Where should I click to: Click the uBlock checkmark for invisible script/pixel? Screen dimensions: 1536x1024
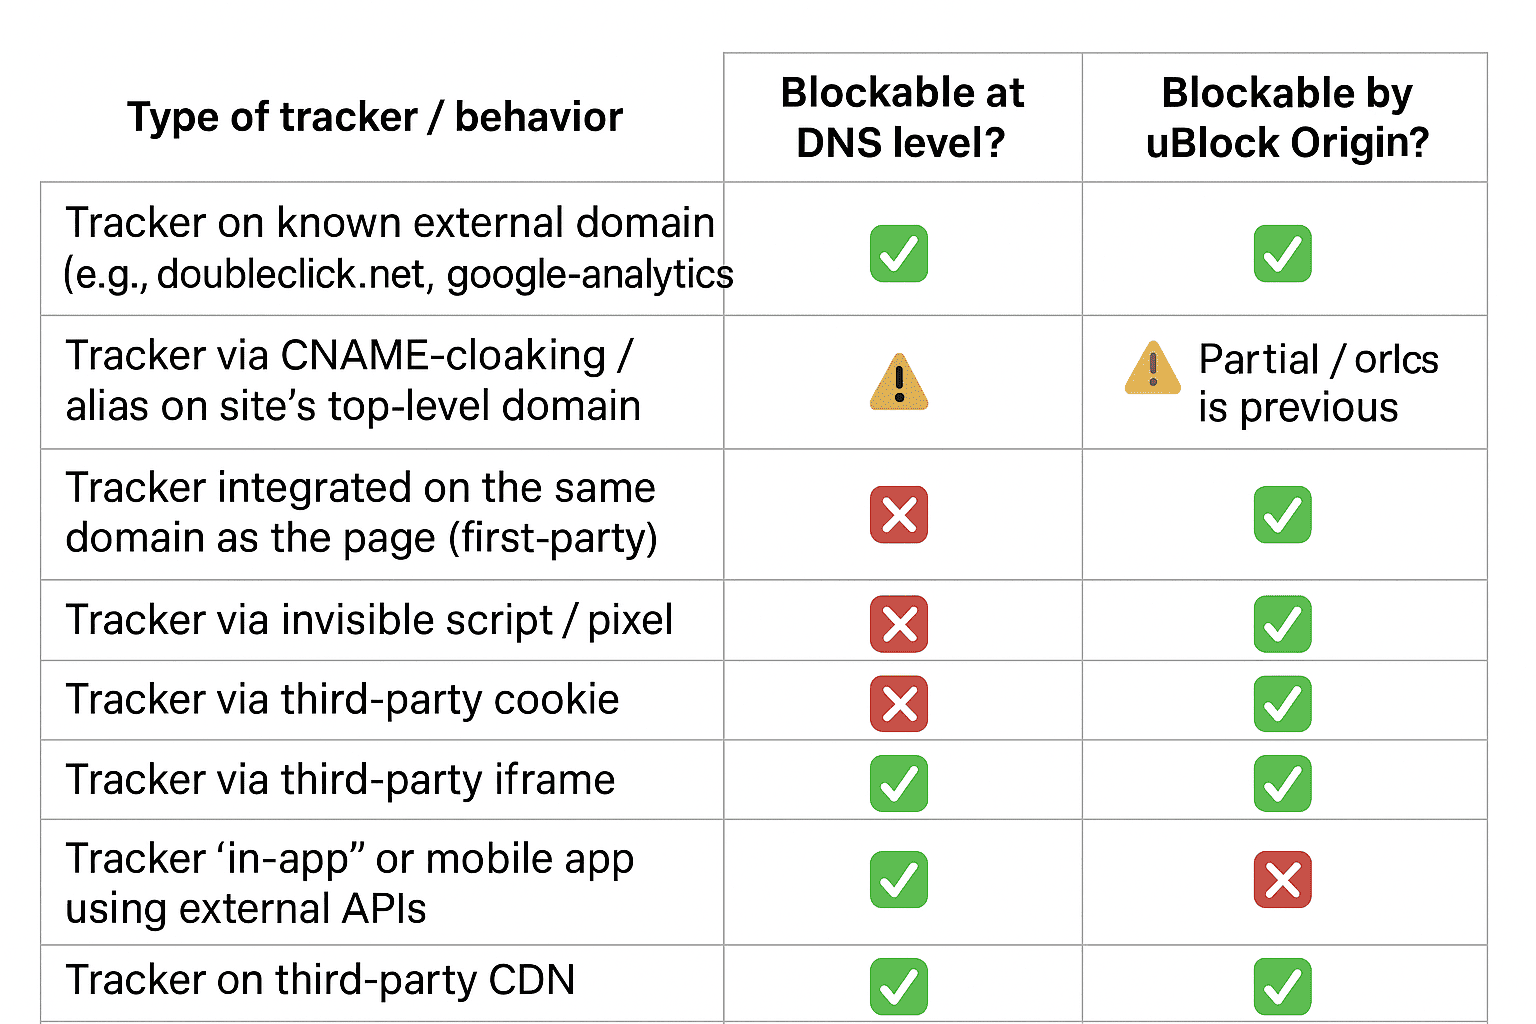tap(1282, 624)
